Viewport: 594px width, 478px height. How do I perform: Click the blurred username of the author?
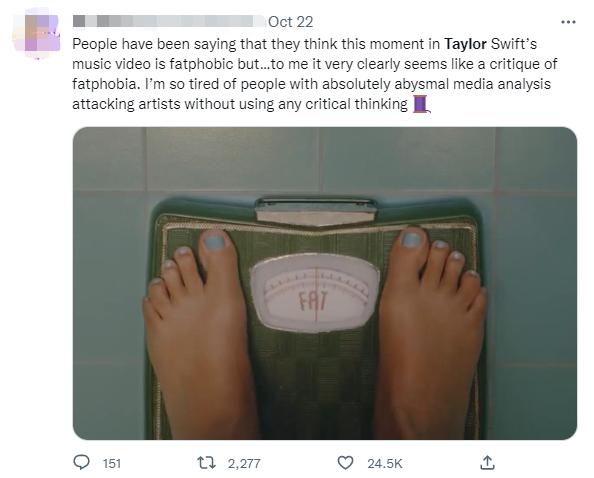pyautogui.click(x=169, y=21)
